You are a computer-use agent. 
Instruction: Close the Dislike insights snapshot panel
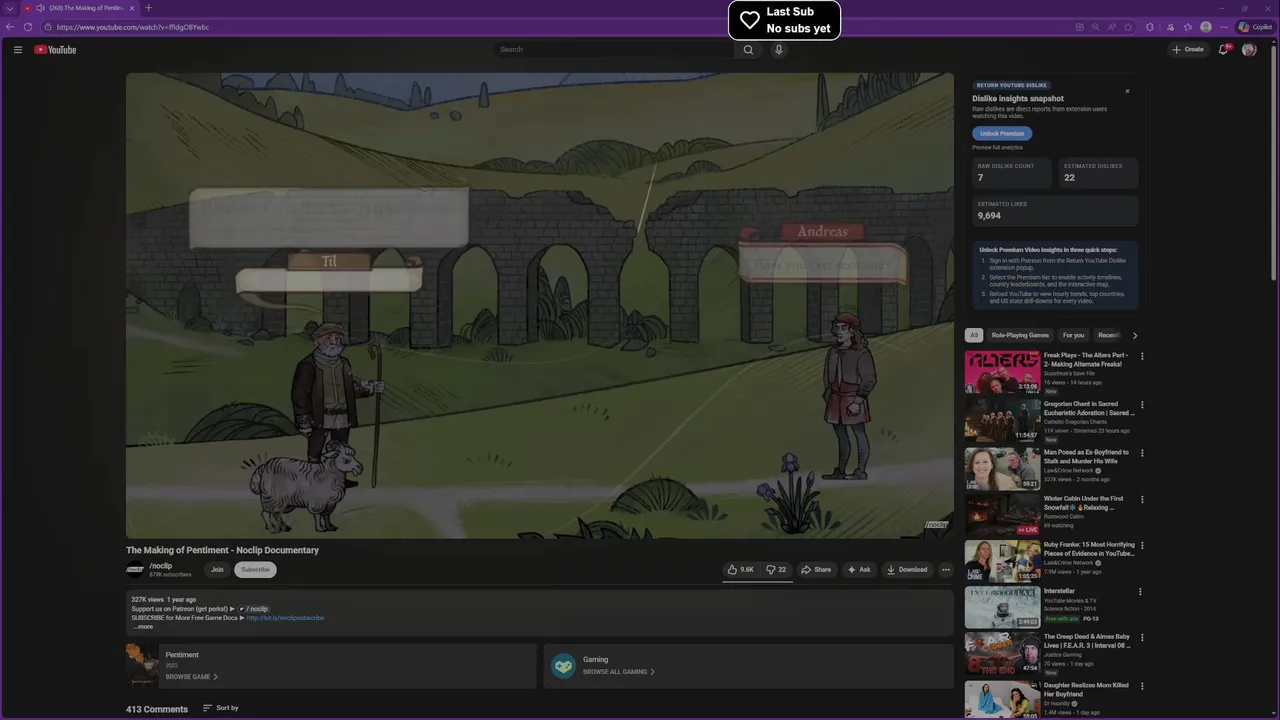click(1127, 91)
